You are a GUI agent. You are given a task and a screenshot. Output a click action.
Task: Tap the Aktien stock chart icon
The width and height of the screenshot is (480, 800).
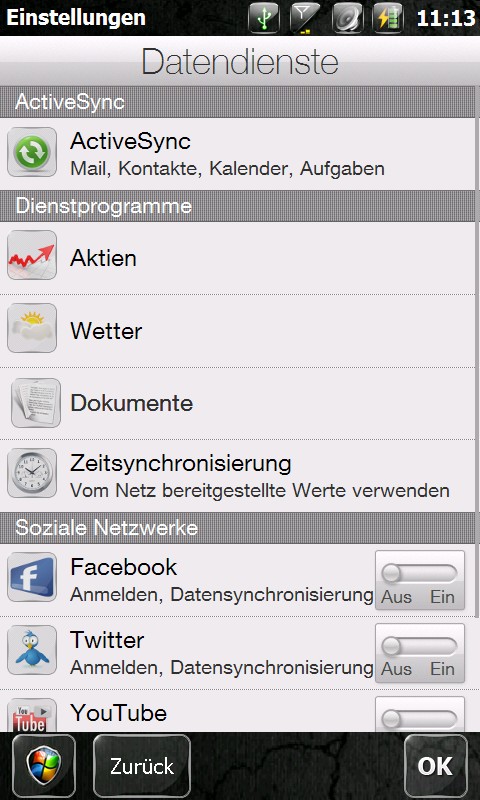point(32,255)
